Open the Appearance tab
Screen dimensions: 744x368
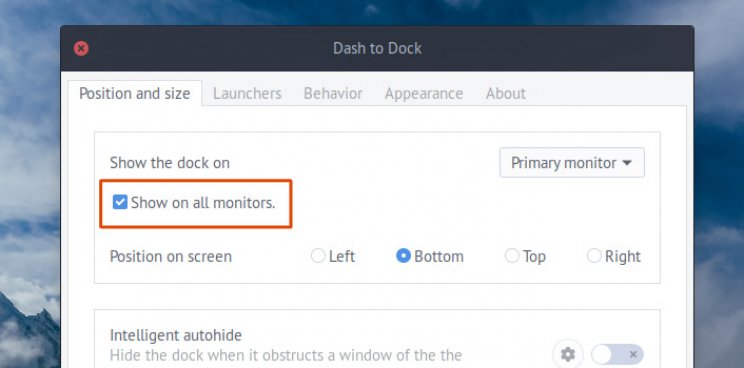click(x=424, y=93)
